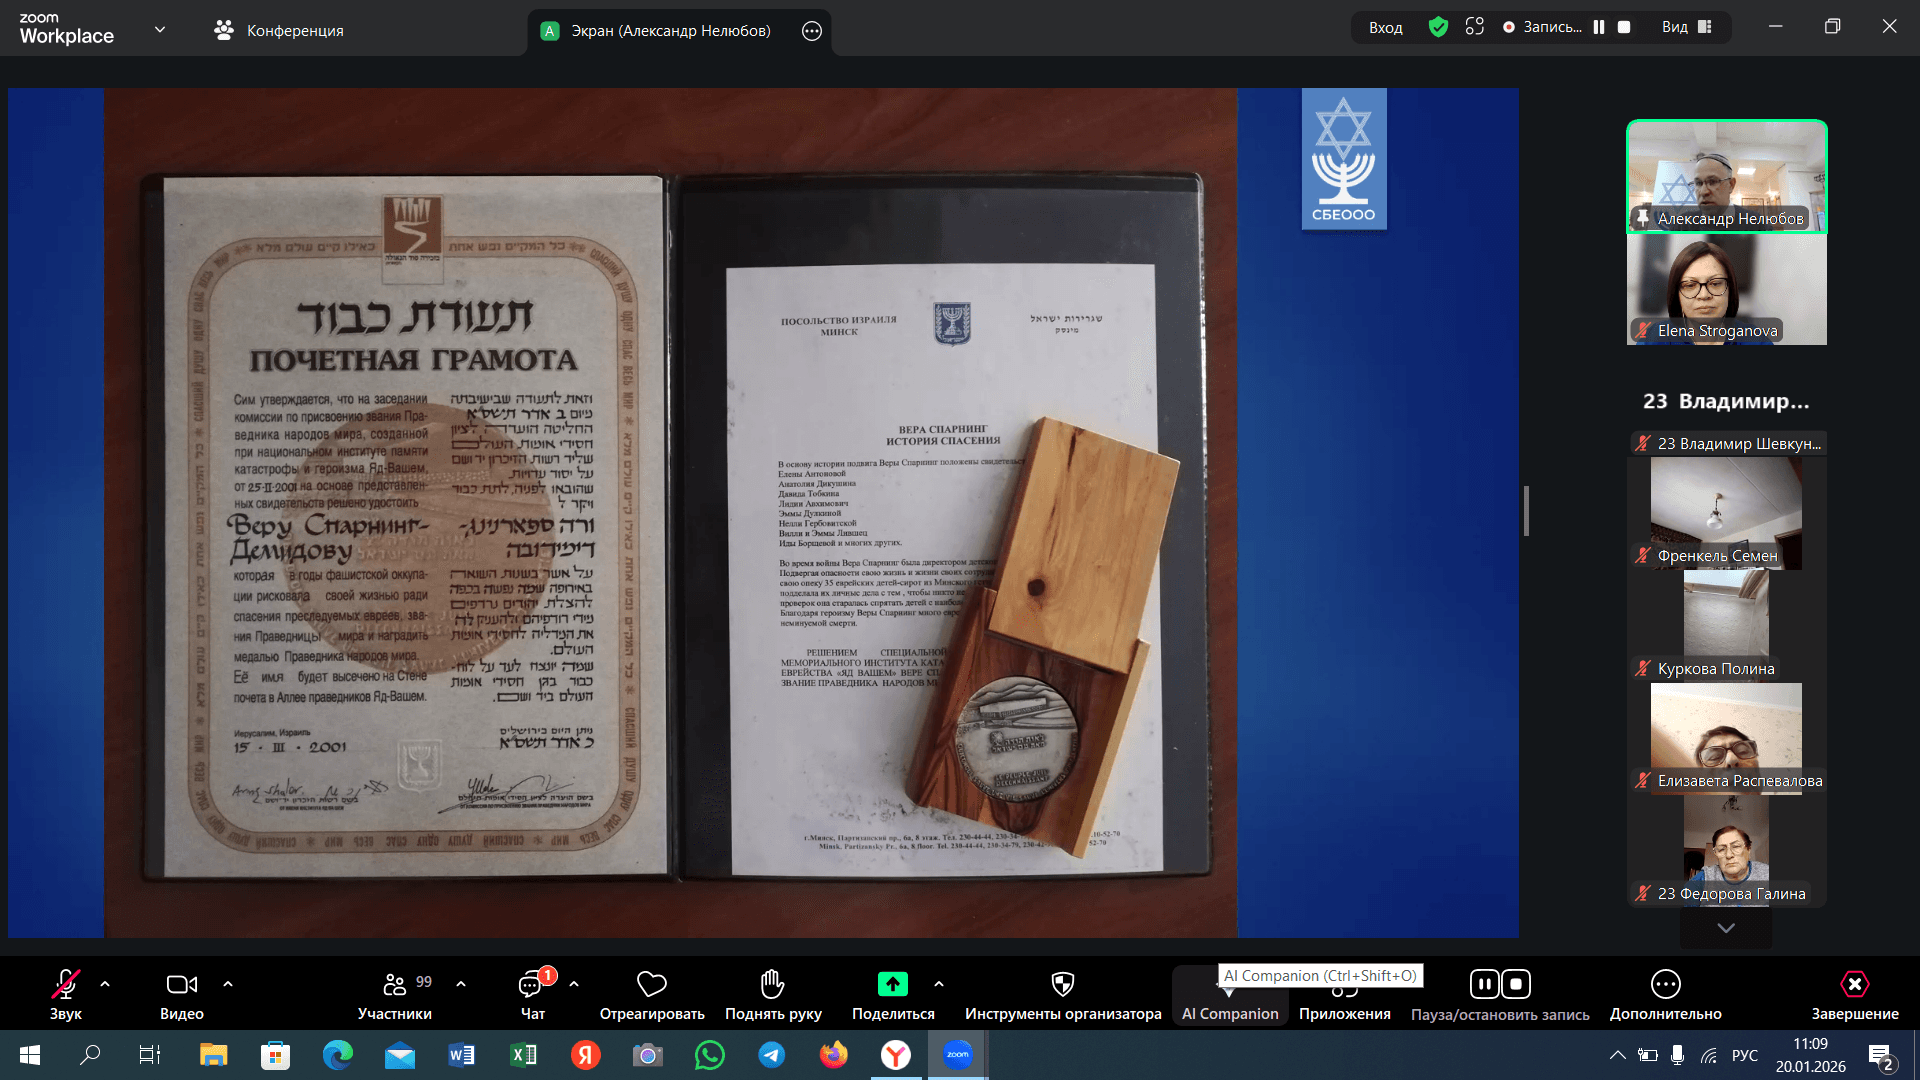Open the Чат panel
The image size is (1920, 1080).
click(533, 994)
